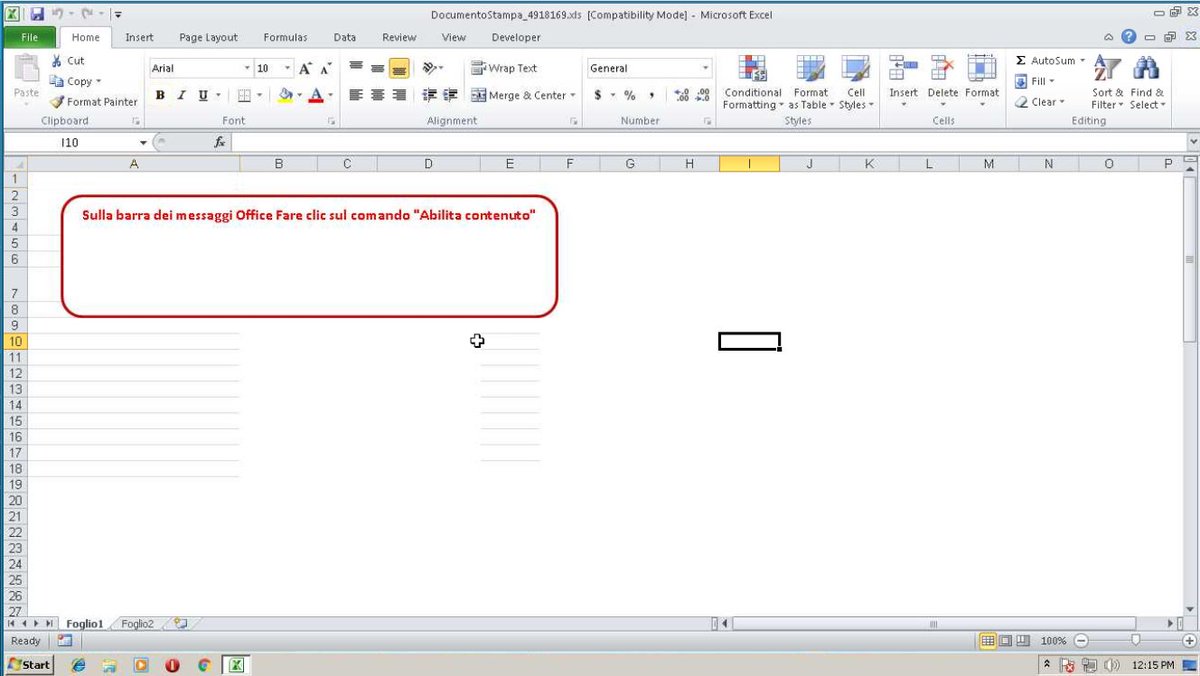
Task: Switch to Insert tab
Action: [139, 37]
